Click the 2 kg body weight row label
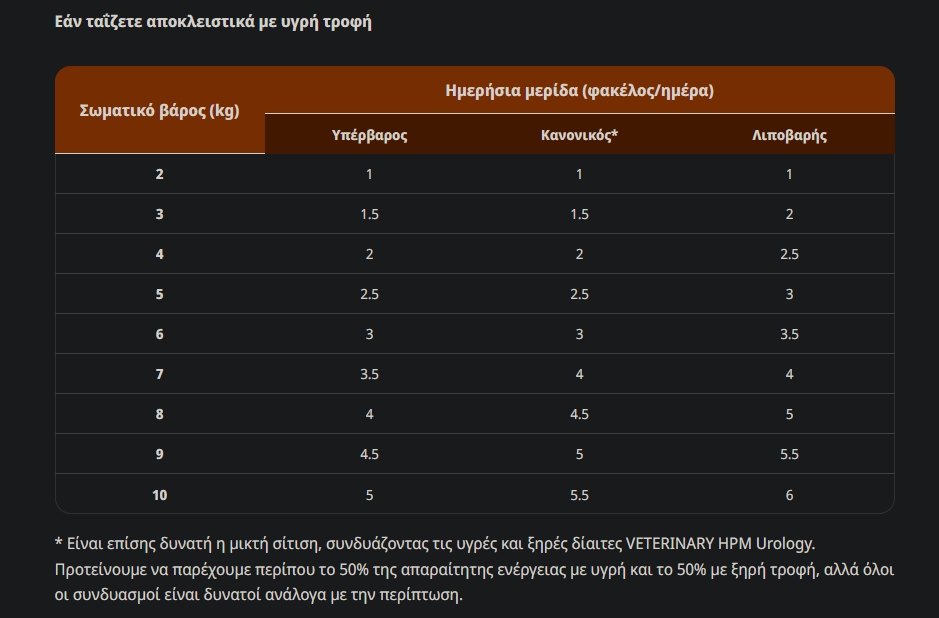 click(x=160, y=174)
